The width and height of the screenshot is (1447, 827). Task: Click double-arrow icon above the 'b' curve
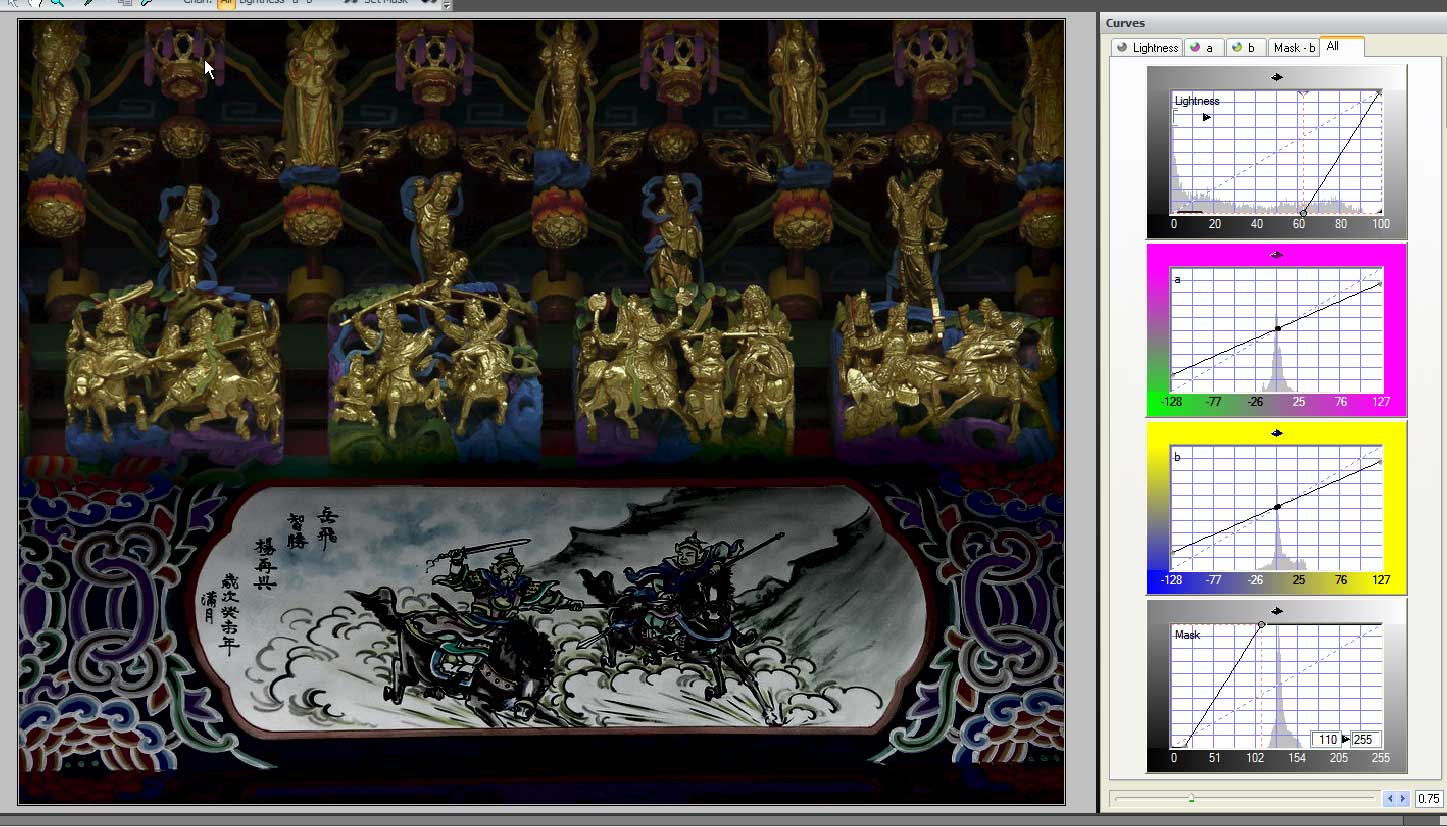click(1277, 433)
